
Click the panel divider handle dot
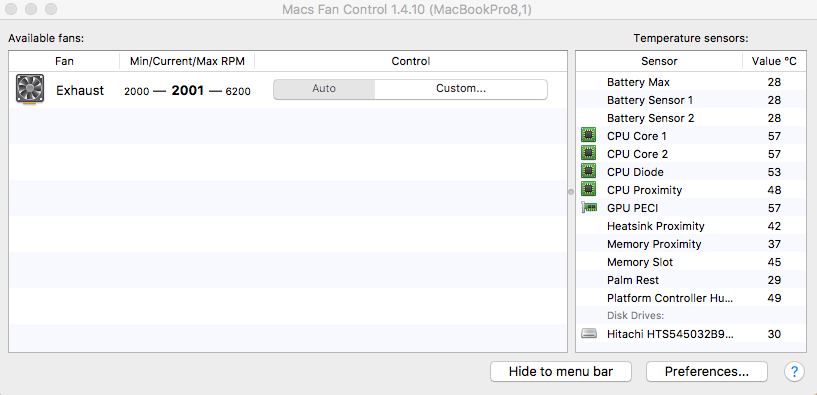coord(571,192)
